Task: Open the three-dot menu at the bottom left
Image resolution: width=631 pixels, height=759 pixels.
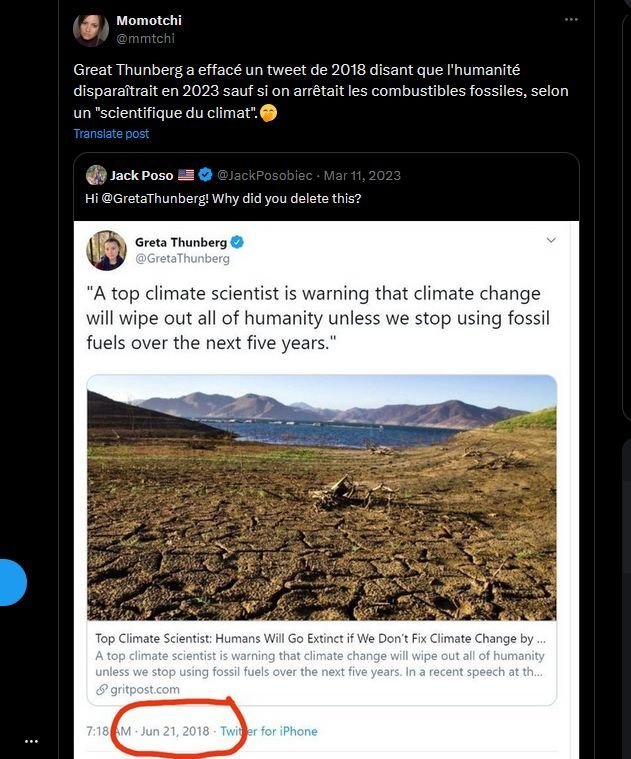Action: click(31, 741)
